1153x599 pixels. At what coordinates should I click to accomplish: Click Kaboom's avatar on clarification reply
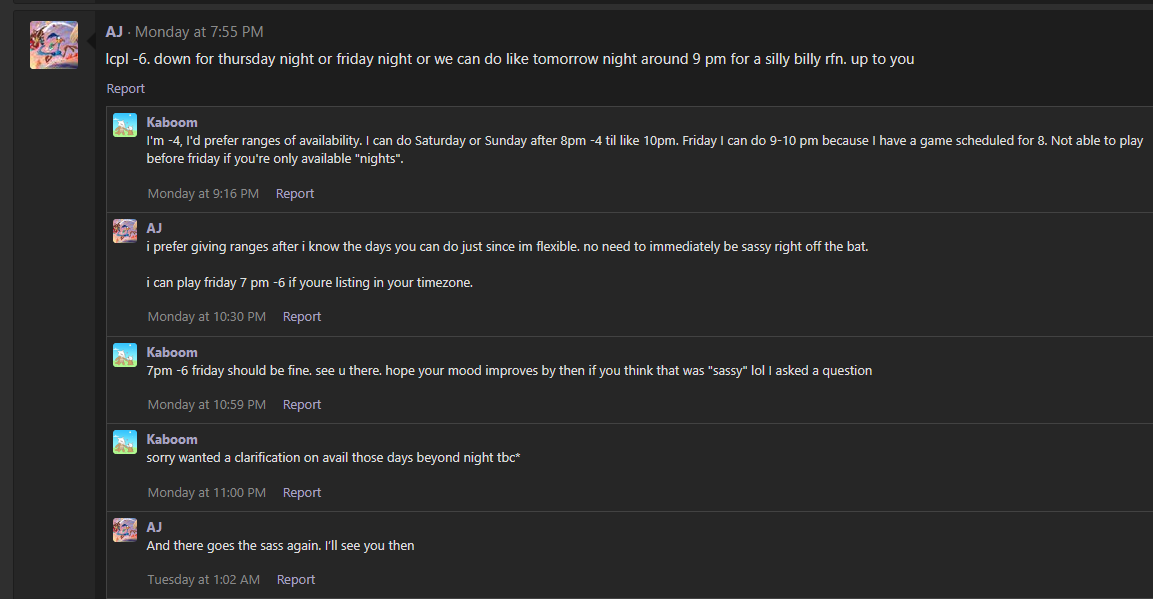tap(125, 442)
